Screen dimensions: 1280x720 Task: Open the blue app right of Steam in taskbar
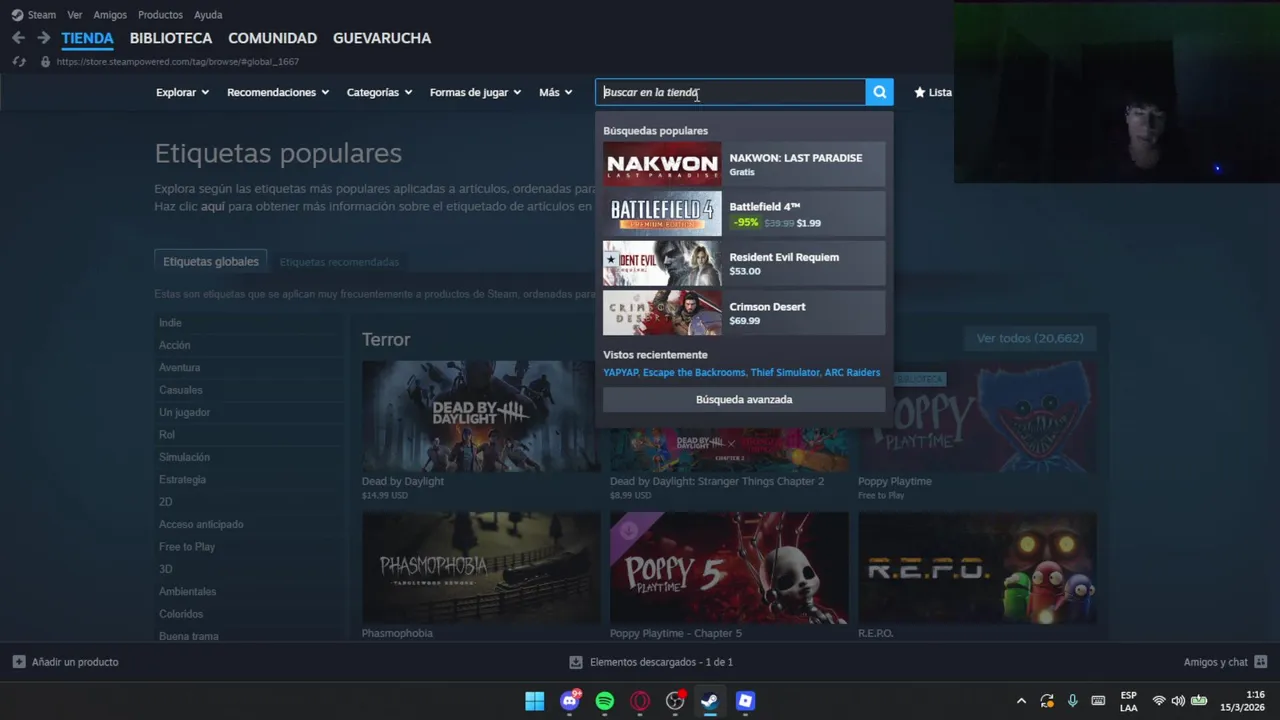point(745,701)
